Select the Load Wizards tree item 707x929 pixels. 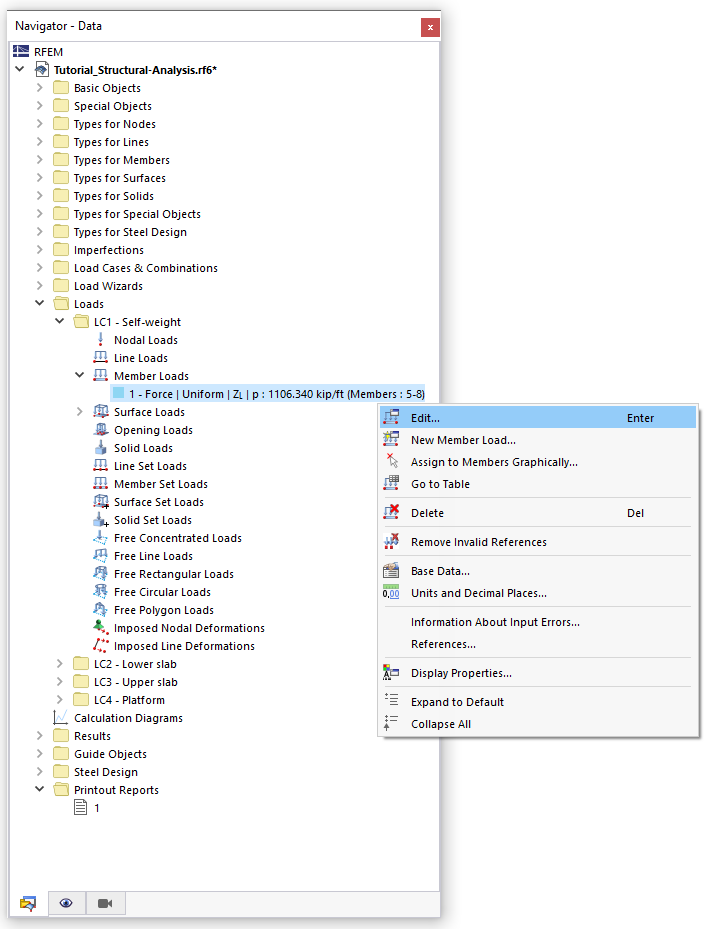pyautogui.click(x=108, y=286)
